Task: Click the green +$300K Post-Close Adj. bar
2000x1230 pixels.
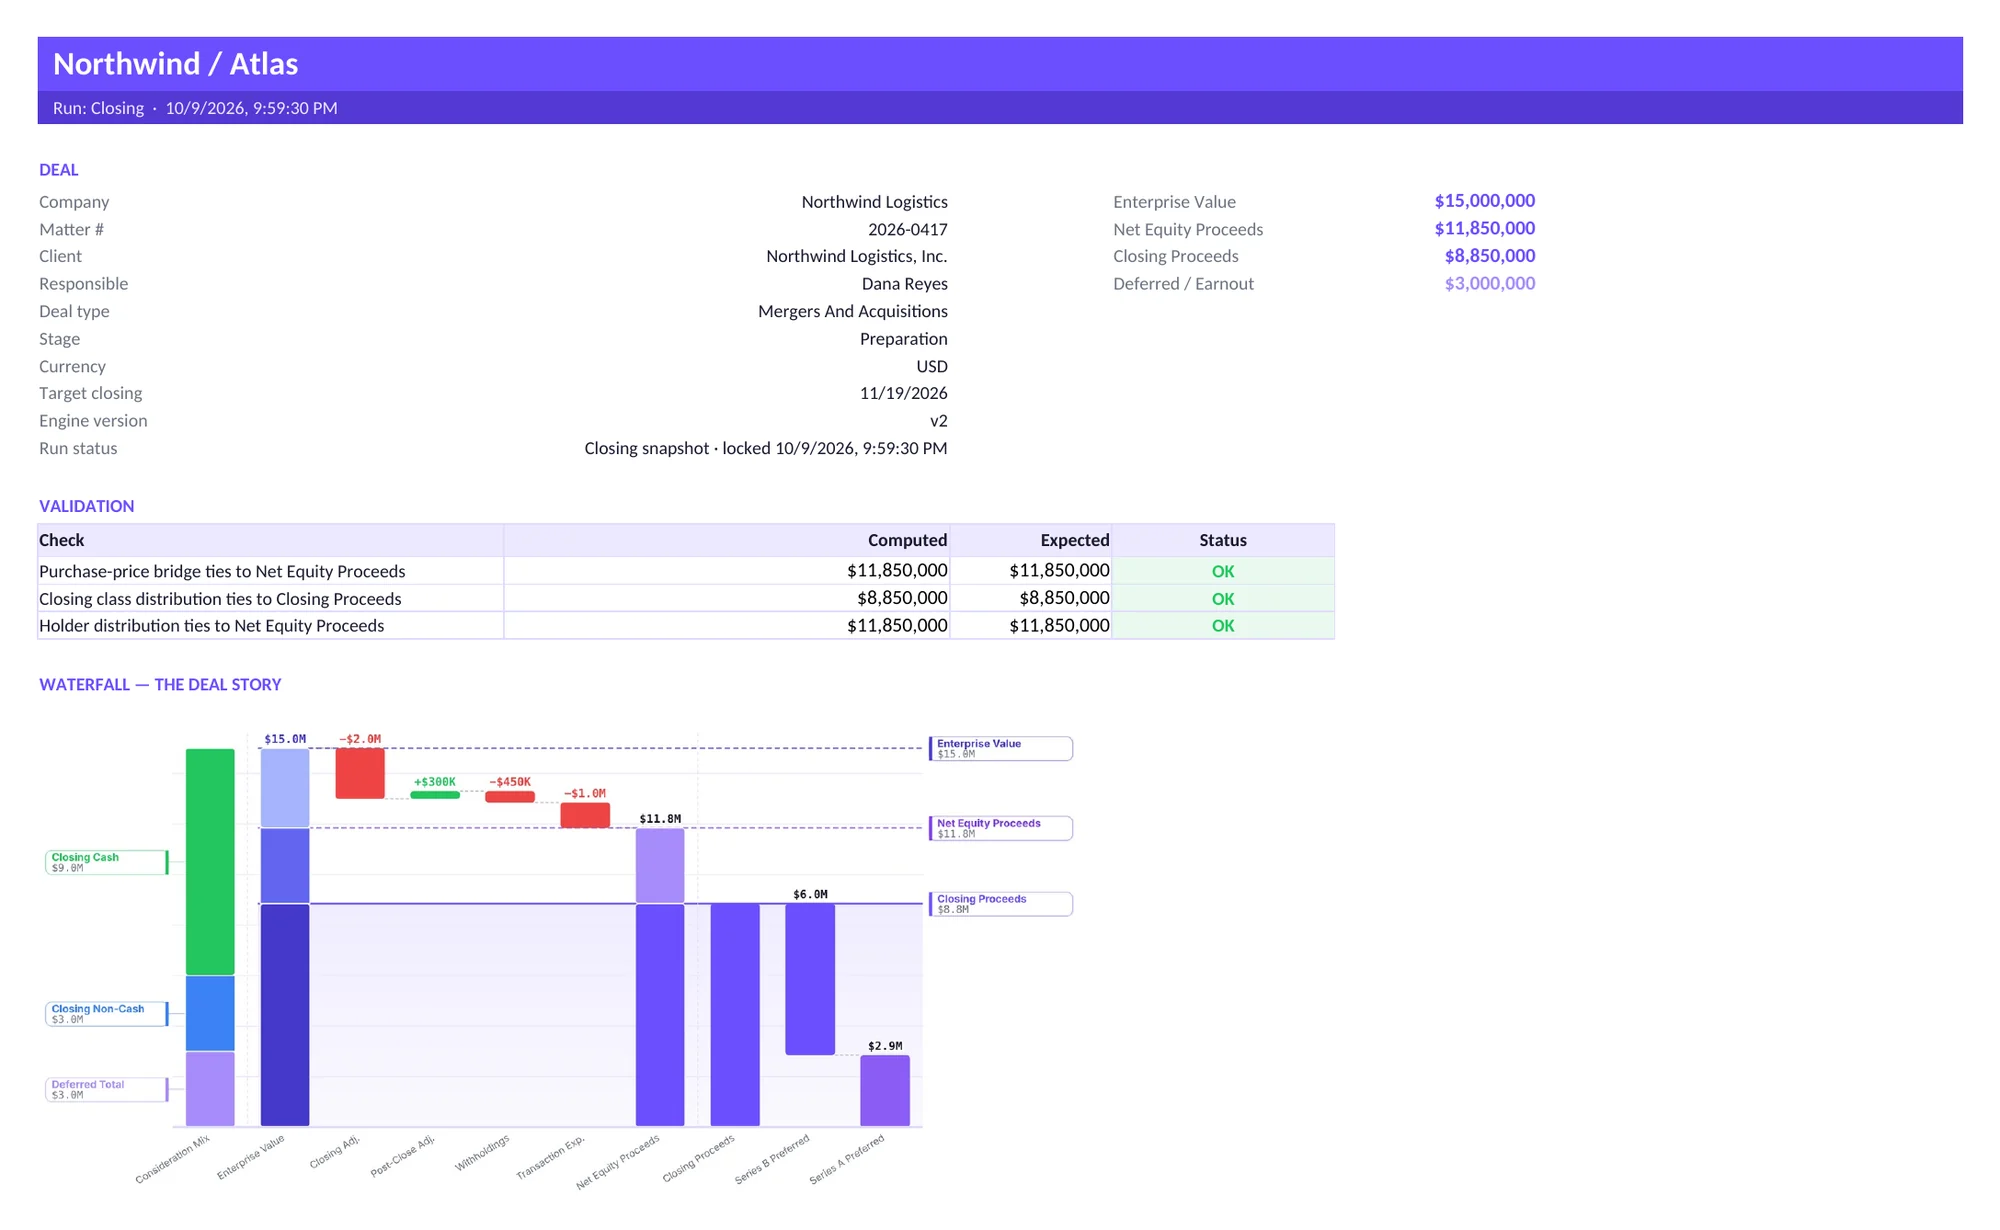Action: 435,795
